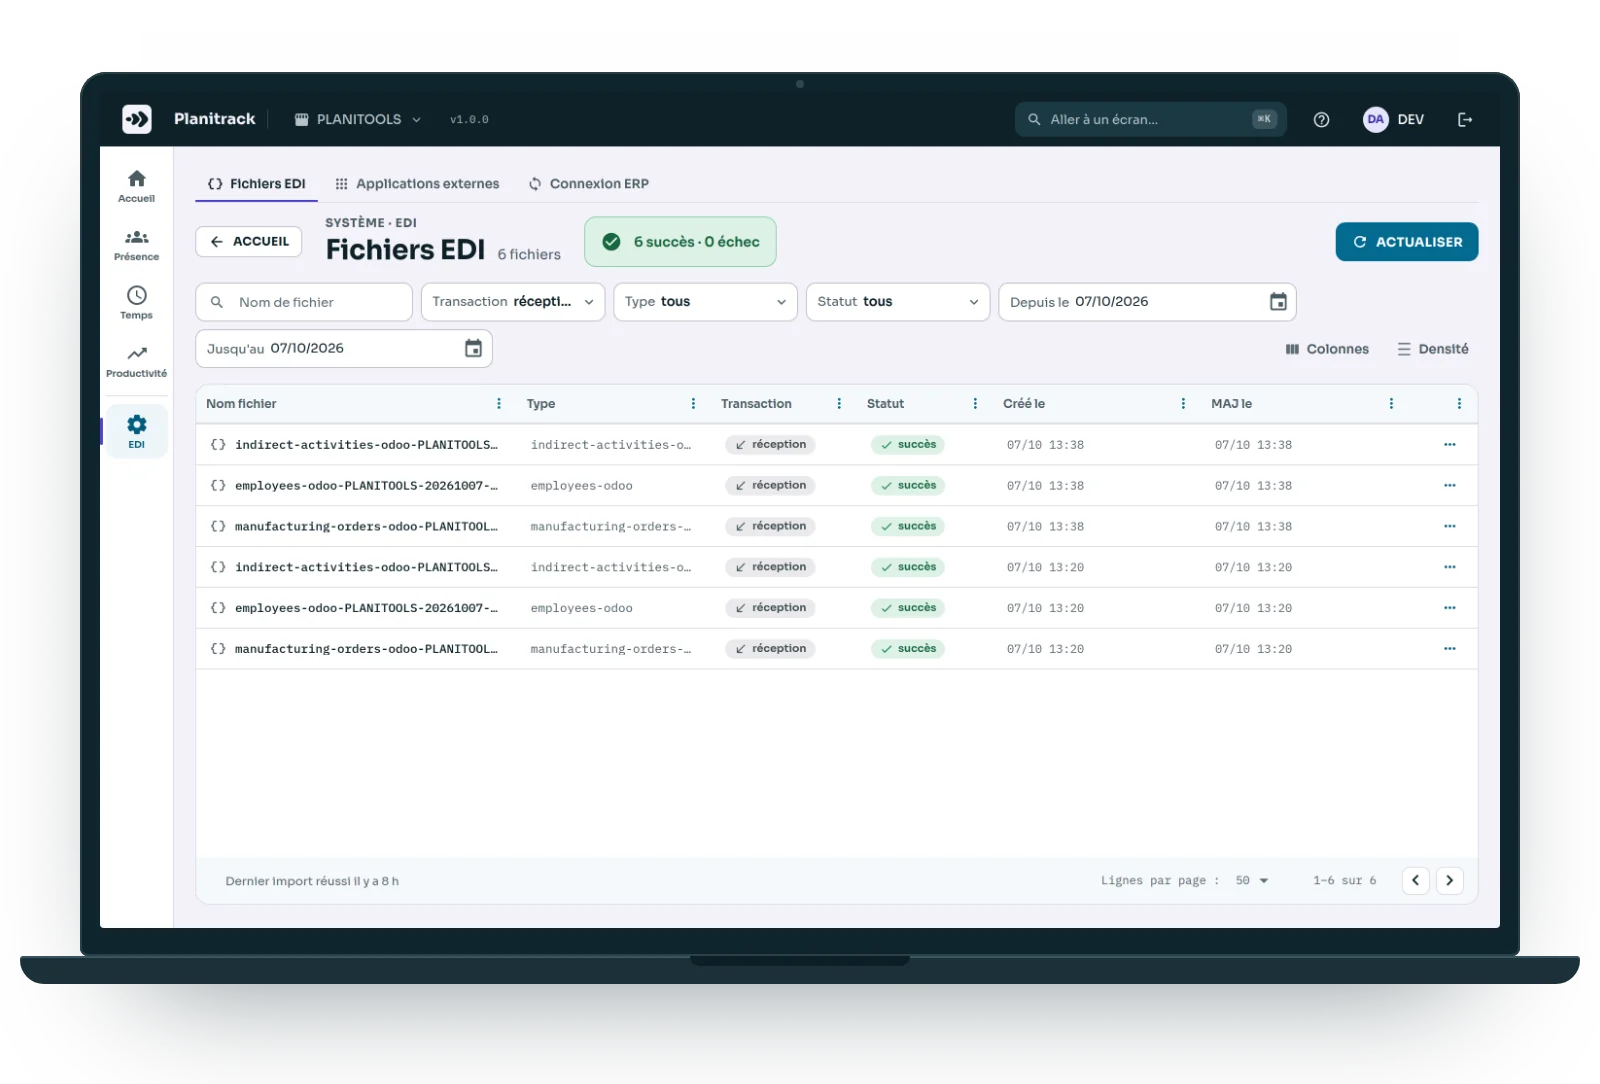Click the 13:20 indirect-activities file name
The image size is (1600, 1084).
366,567
